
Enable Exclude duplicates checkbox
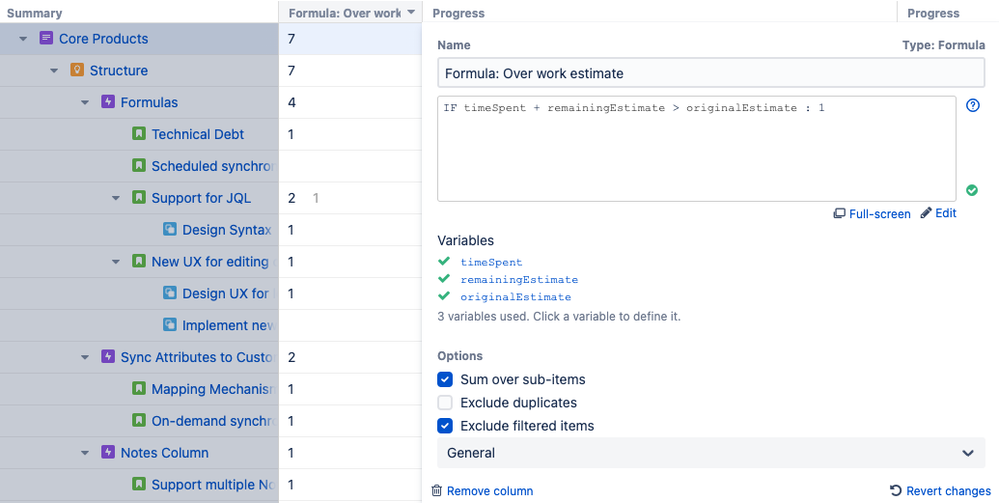pyautogui.click(x=445, y=402)
